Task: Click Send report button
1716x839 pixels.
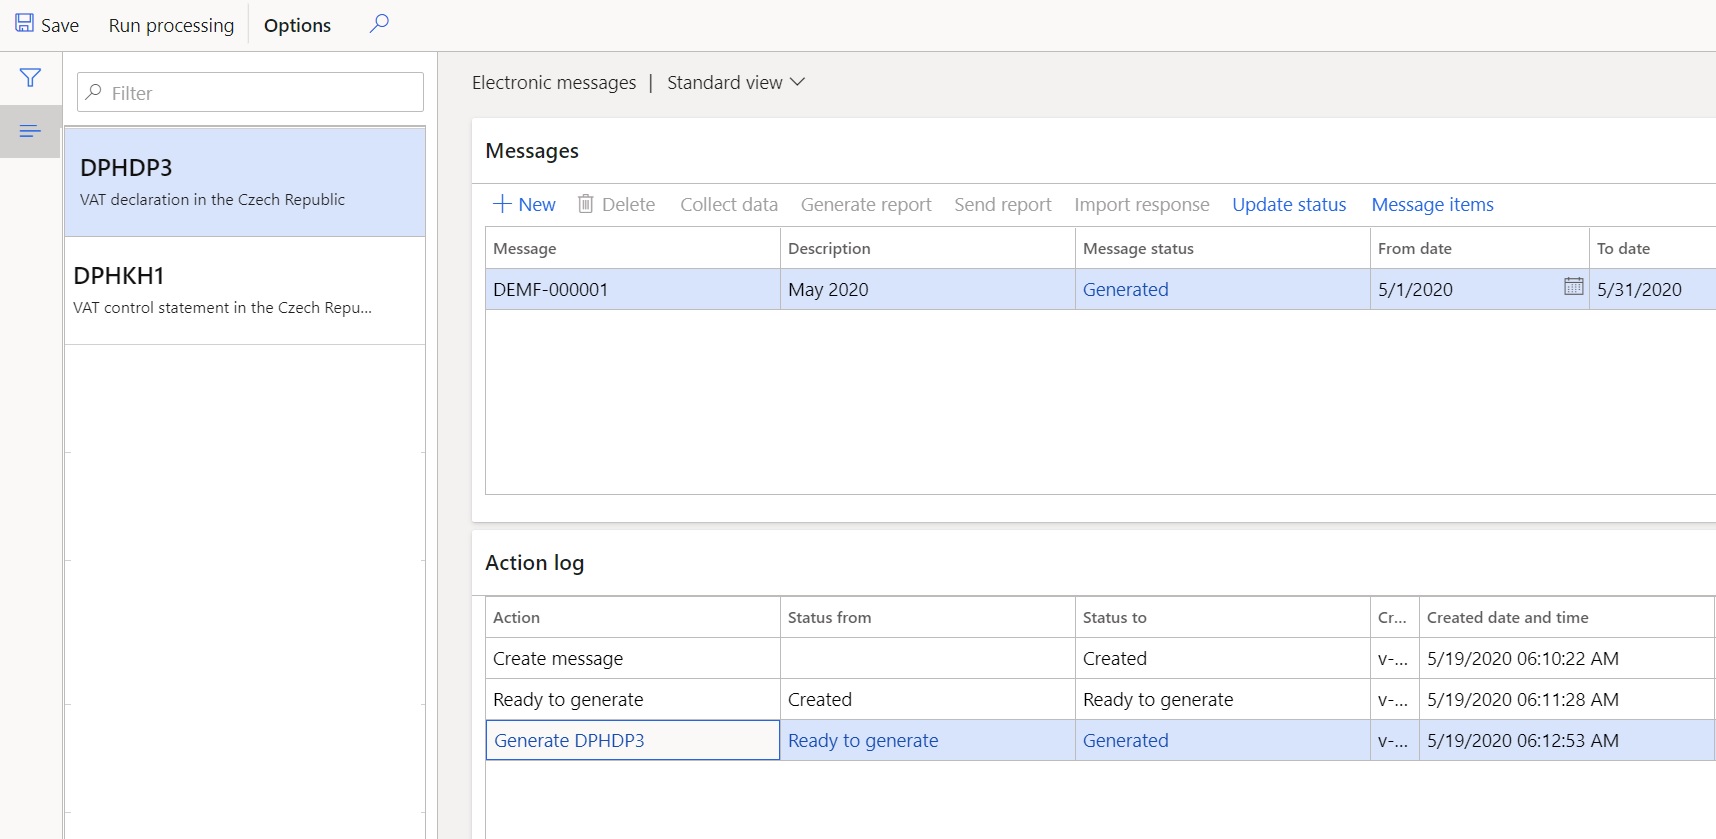Action: click(1003, 204)
